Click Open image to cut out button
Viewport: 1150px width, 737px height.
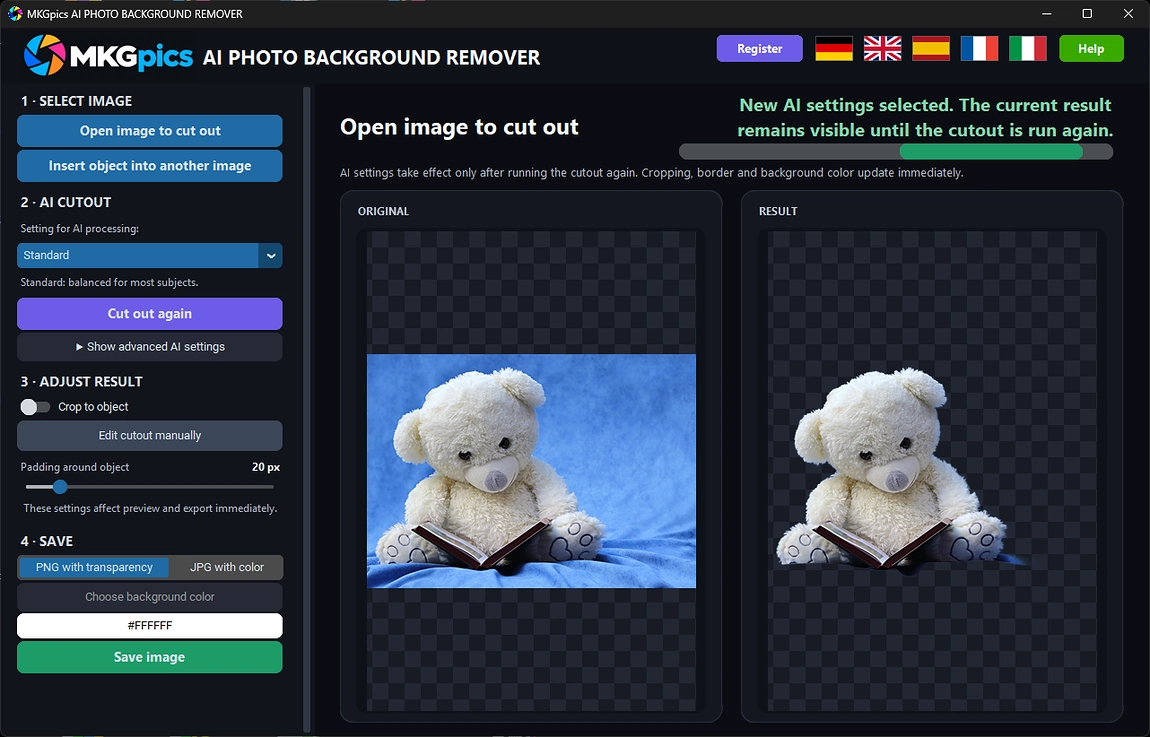[150, 131]
